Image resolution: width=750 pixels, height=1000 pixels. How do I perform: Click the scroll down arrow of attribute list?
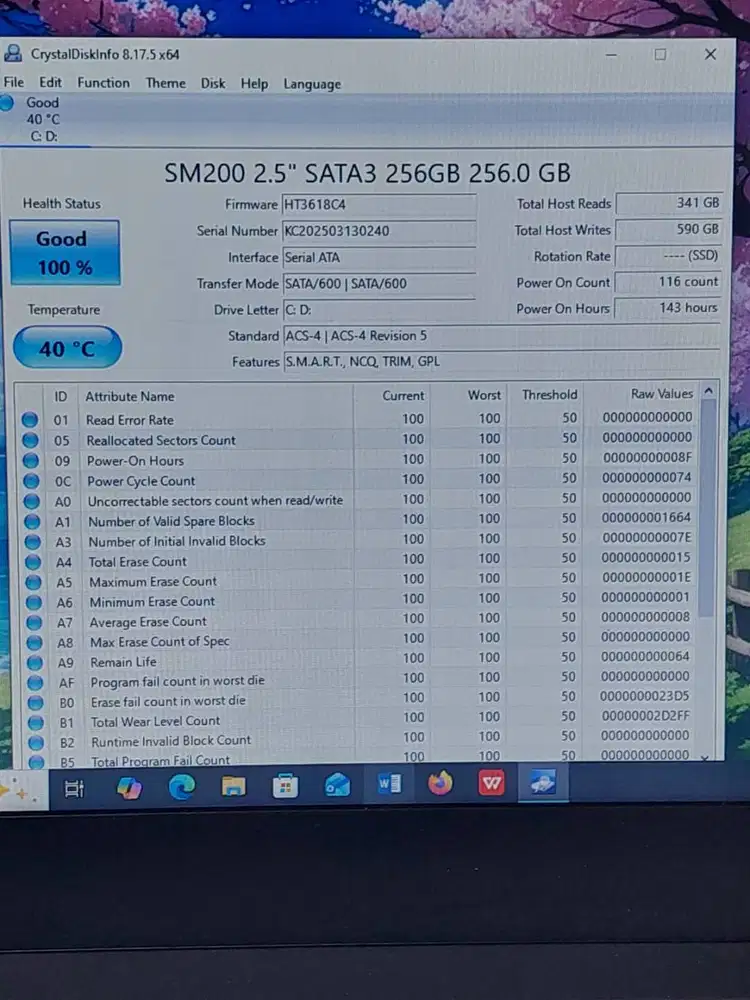click(705, 757)
